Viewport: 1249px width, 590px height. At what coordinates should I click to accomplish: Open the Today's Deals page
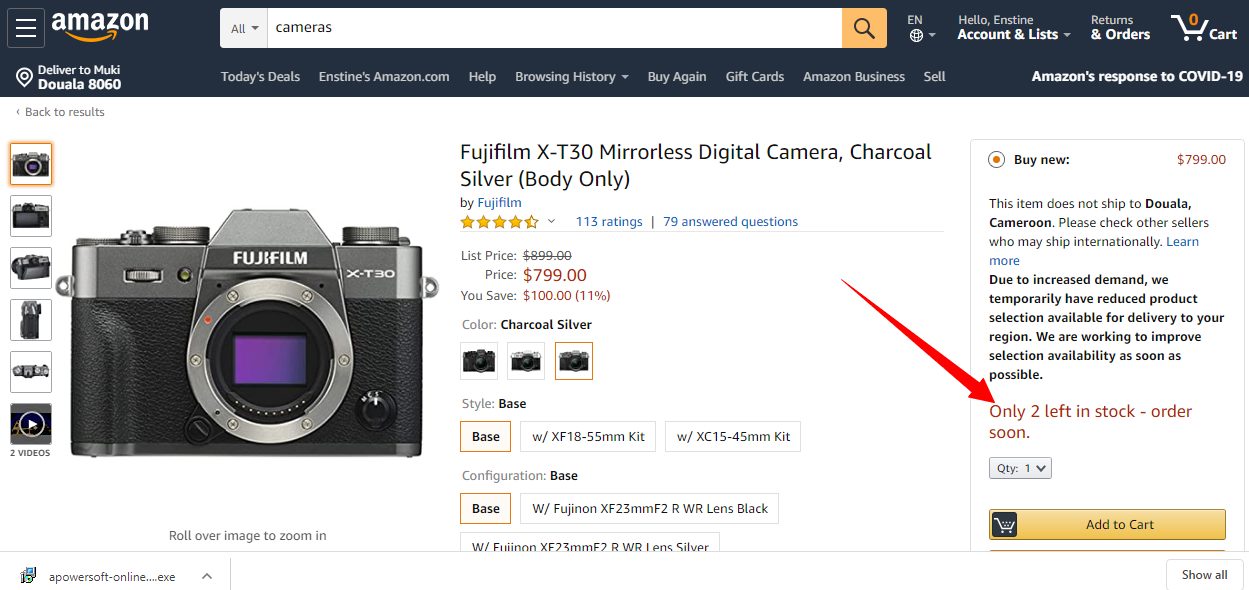point(260,76)
